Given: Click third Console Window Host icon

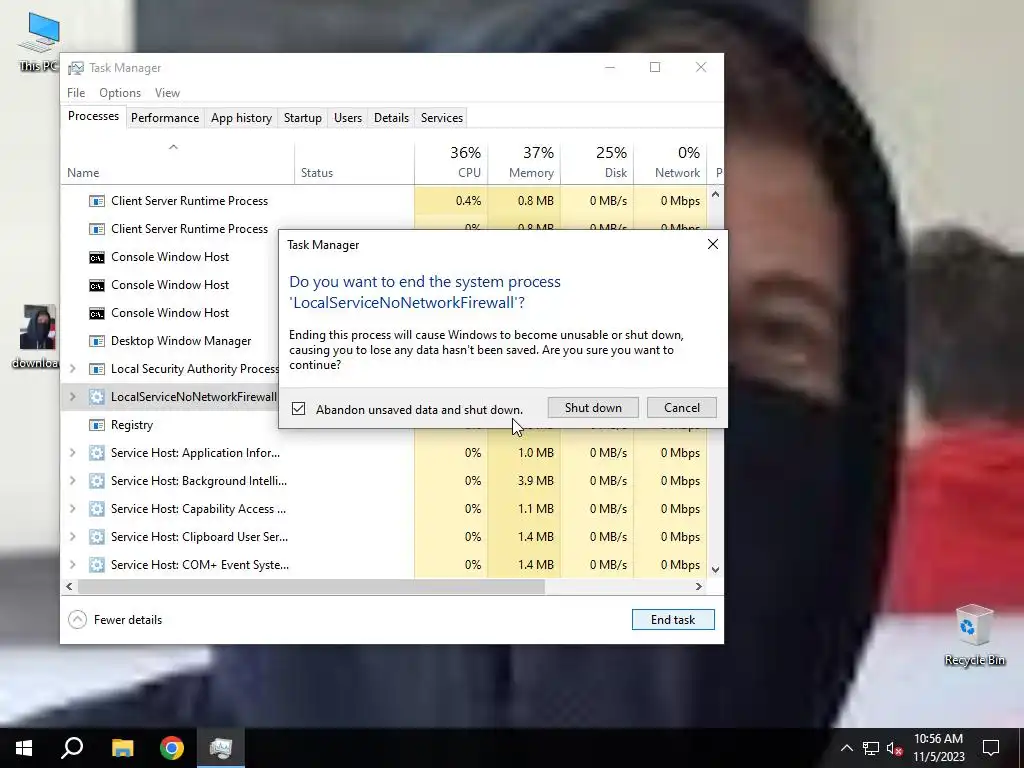Looking at the screenshot, I should (97, 313).
